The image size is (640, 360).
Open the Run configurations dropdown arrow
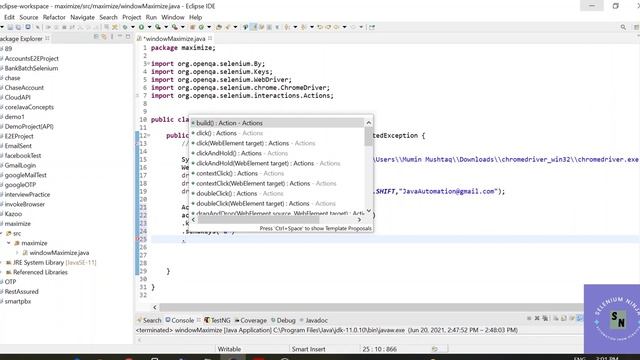pyautogui.click(x=149, y=27)
